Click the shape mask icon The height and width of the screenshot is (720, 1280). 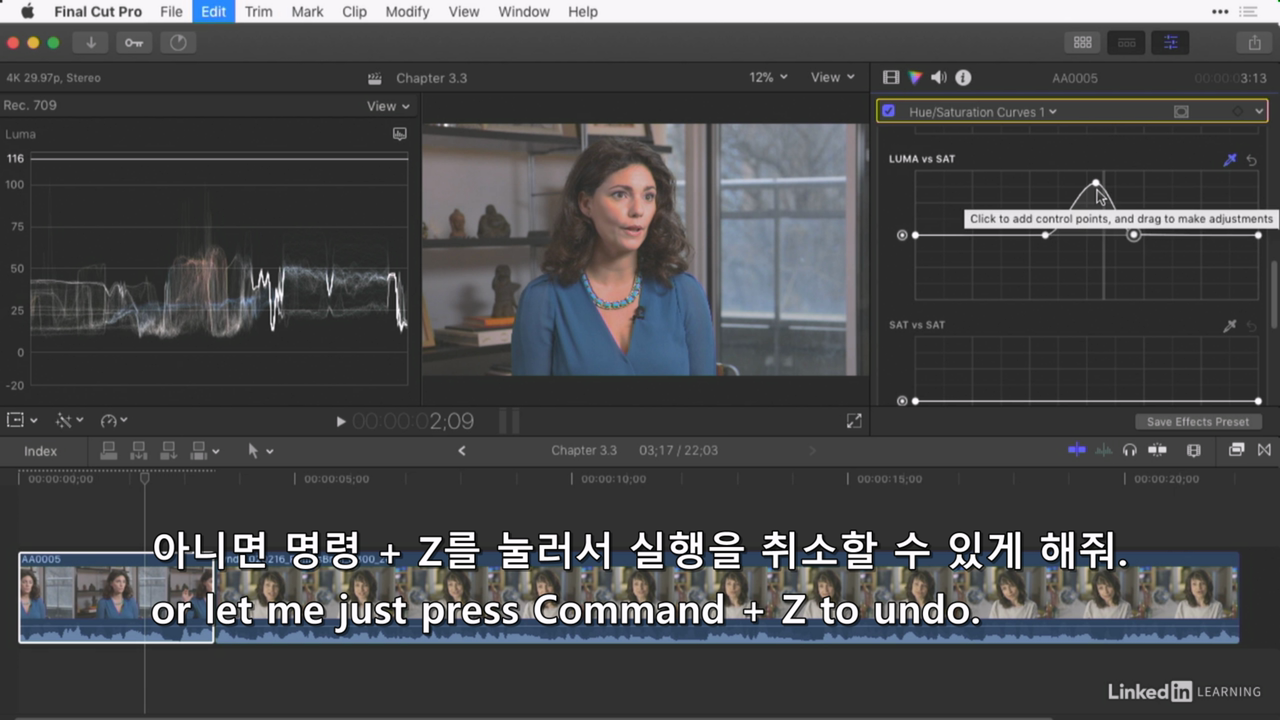[1181, 112]
